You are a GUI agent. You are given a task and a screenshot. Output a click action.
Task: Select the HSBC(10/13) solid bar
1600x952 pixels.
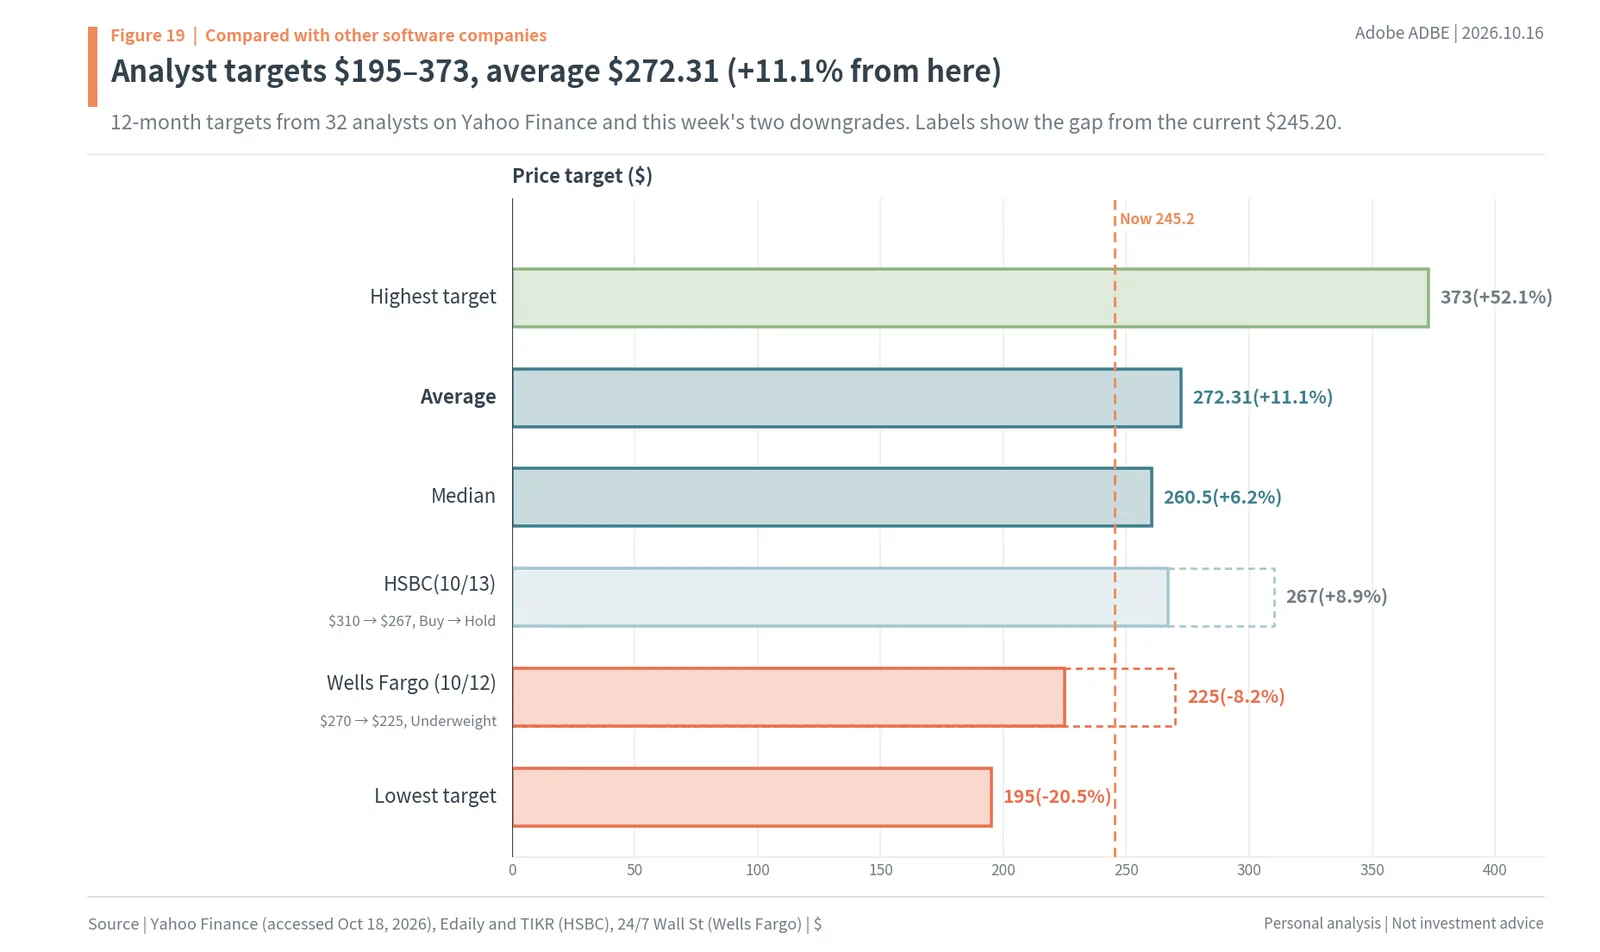(x=840, y=597)
